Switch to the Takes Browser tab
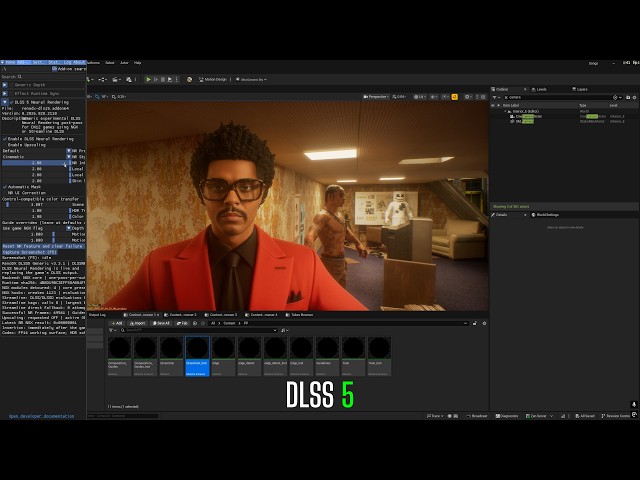Screen dimensions: 640x480 (299, 315)
